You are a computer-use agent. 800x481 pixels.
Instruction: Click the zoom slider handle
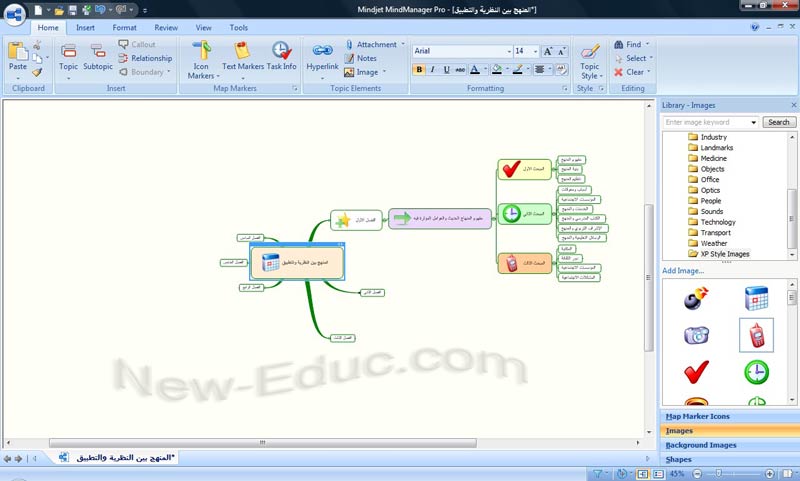coord(718,474)
